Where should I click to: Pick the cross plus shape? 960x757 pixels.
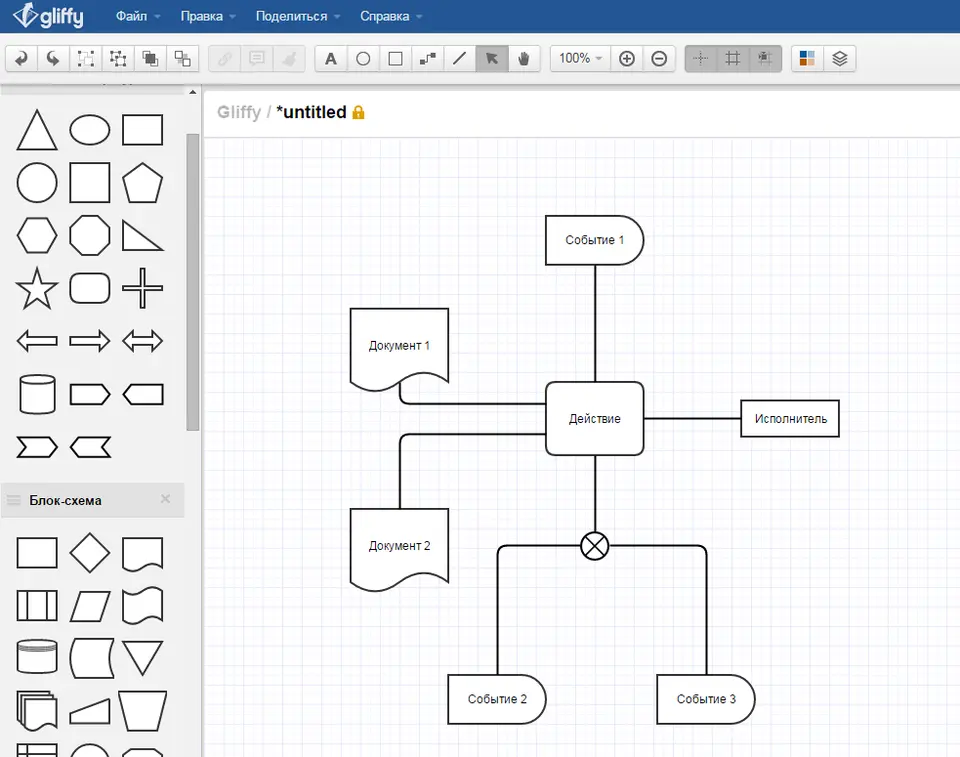point(143,288)
